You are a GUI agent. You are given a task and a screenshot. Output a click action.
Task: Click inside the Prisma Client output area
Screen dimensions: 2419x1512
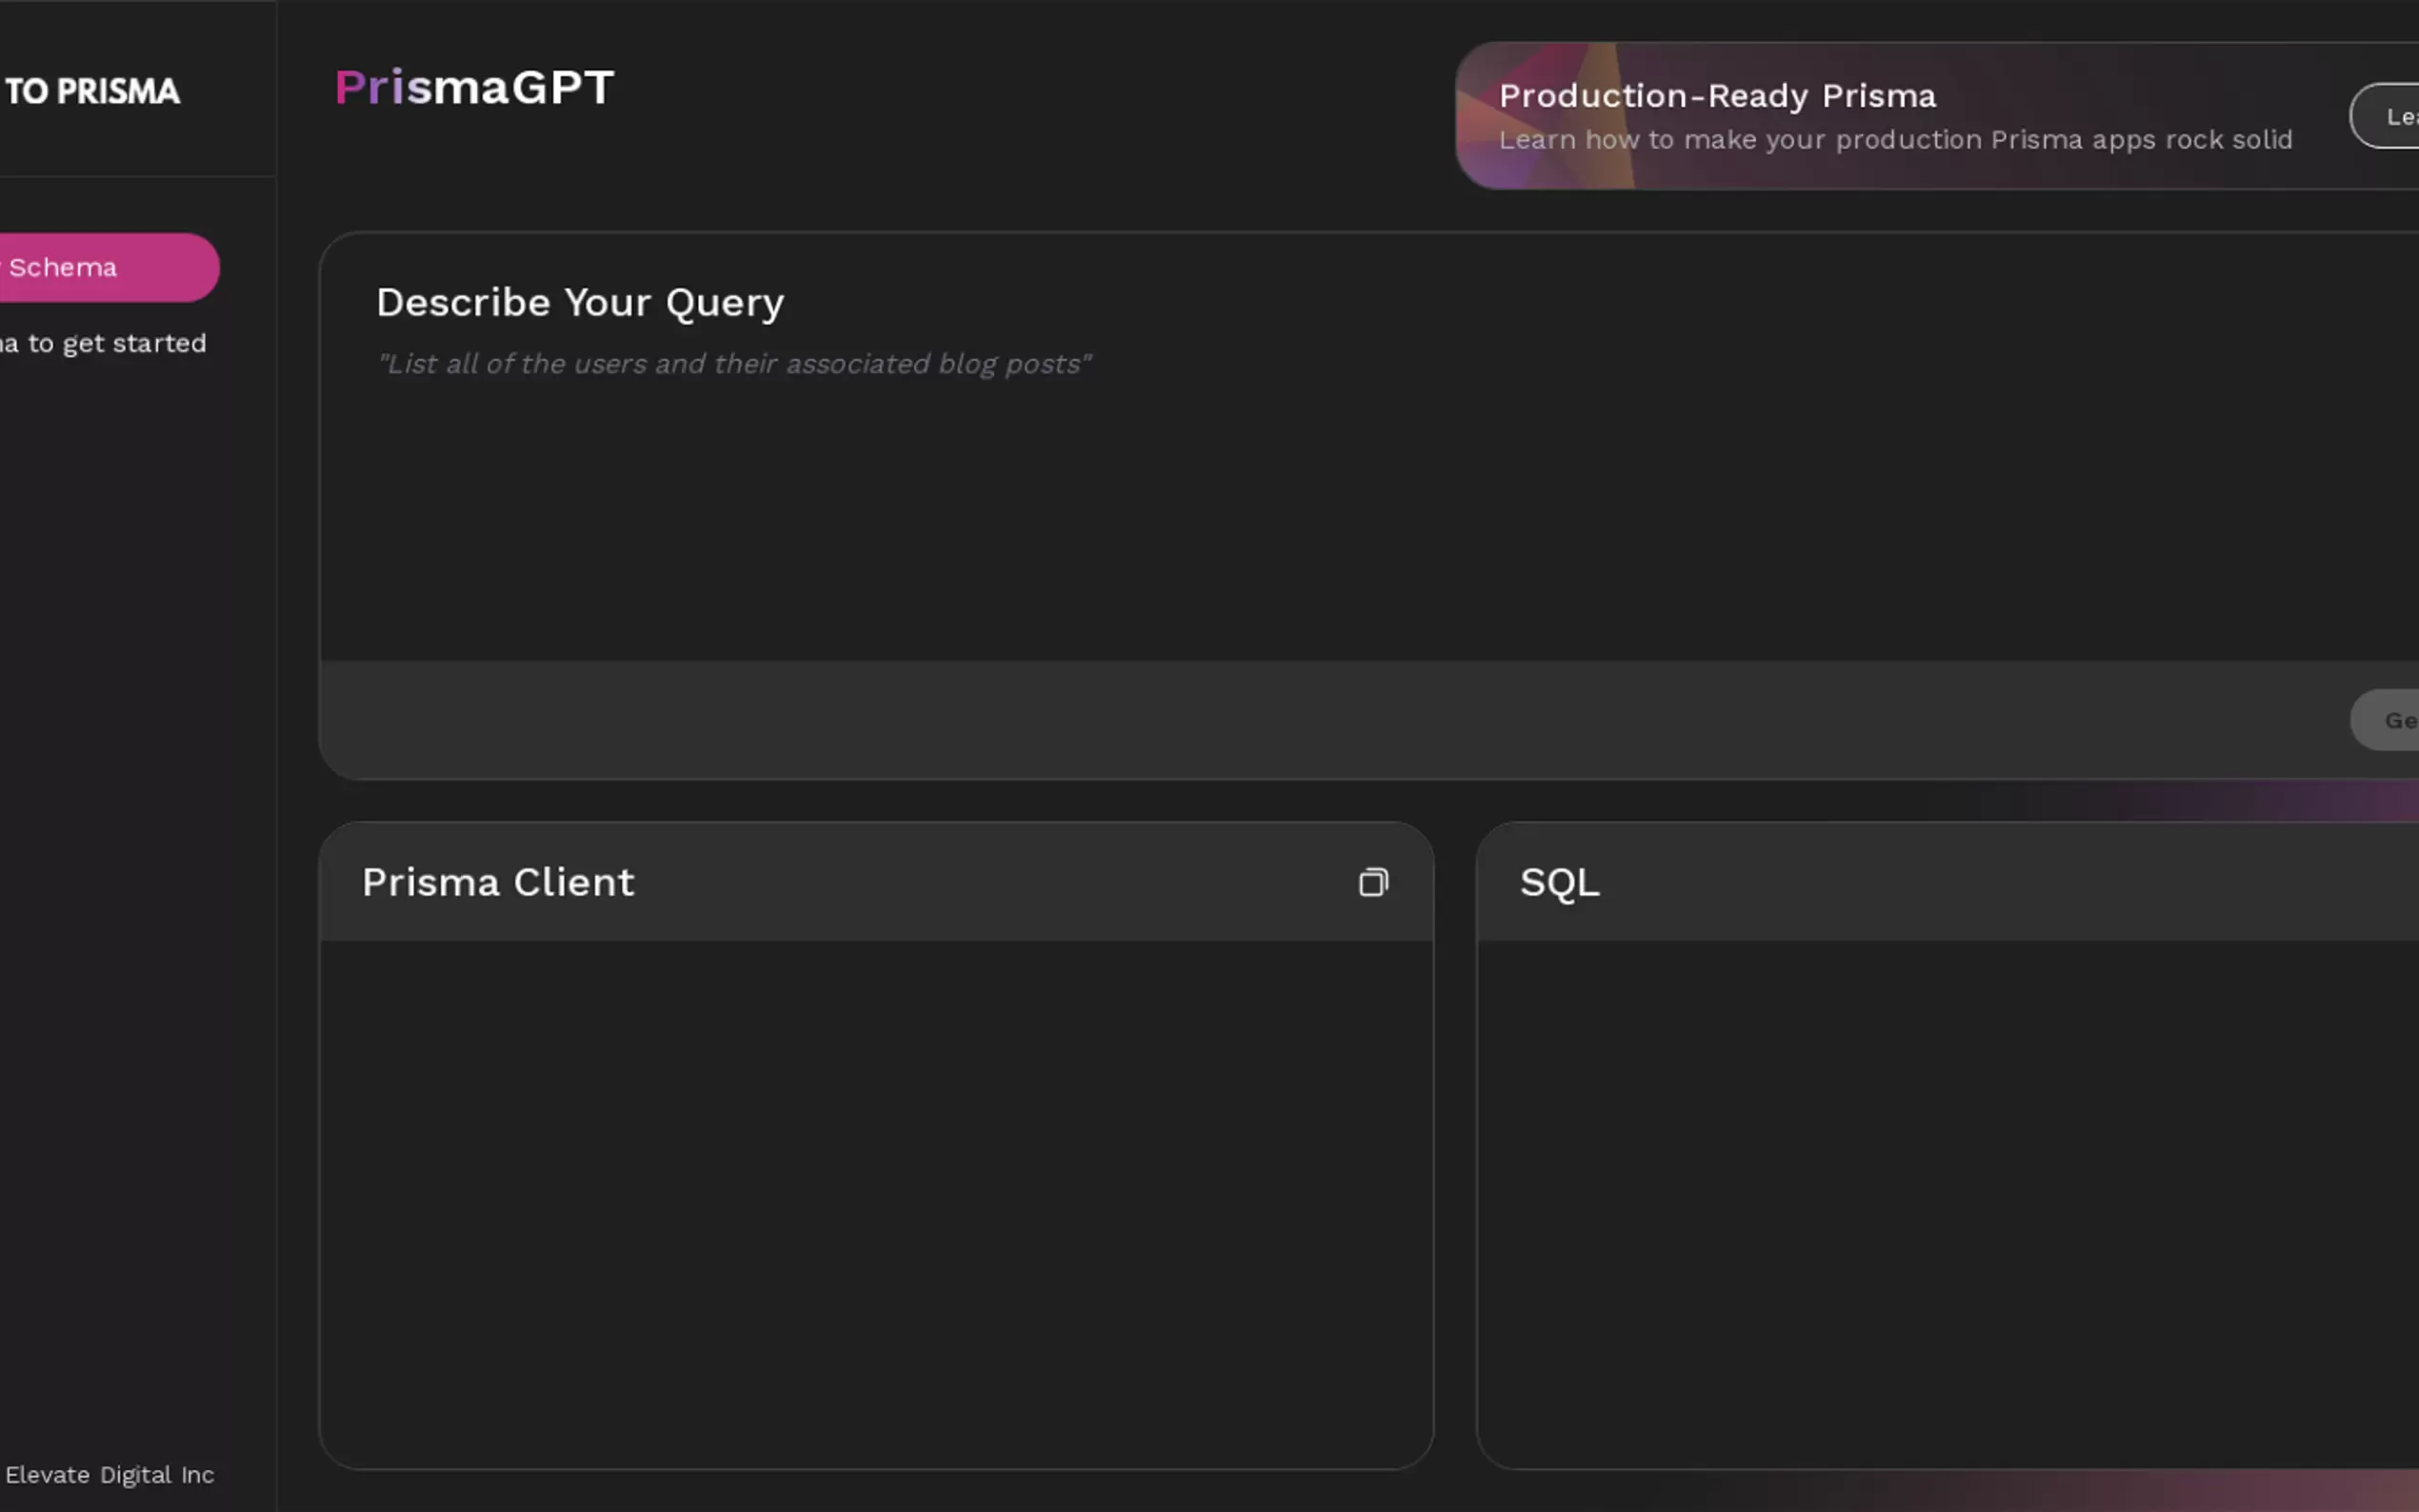tap(876, 1200)
